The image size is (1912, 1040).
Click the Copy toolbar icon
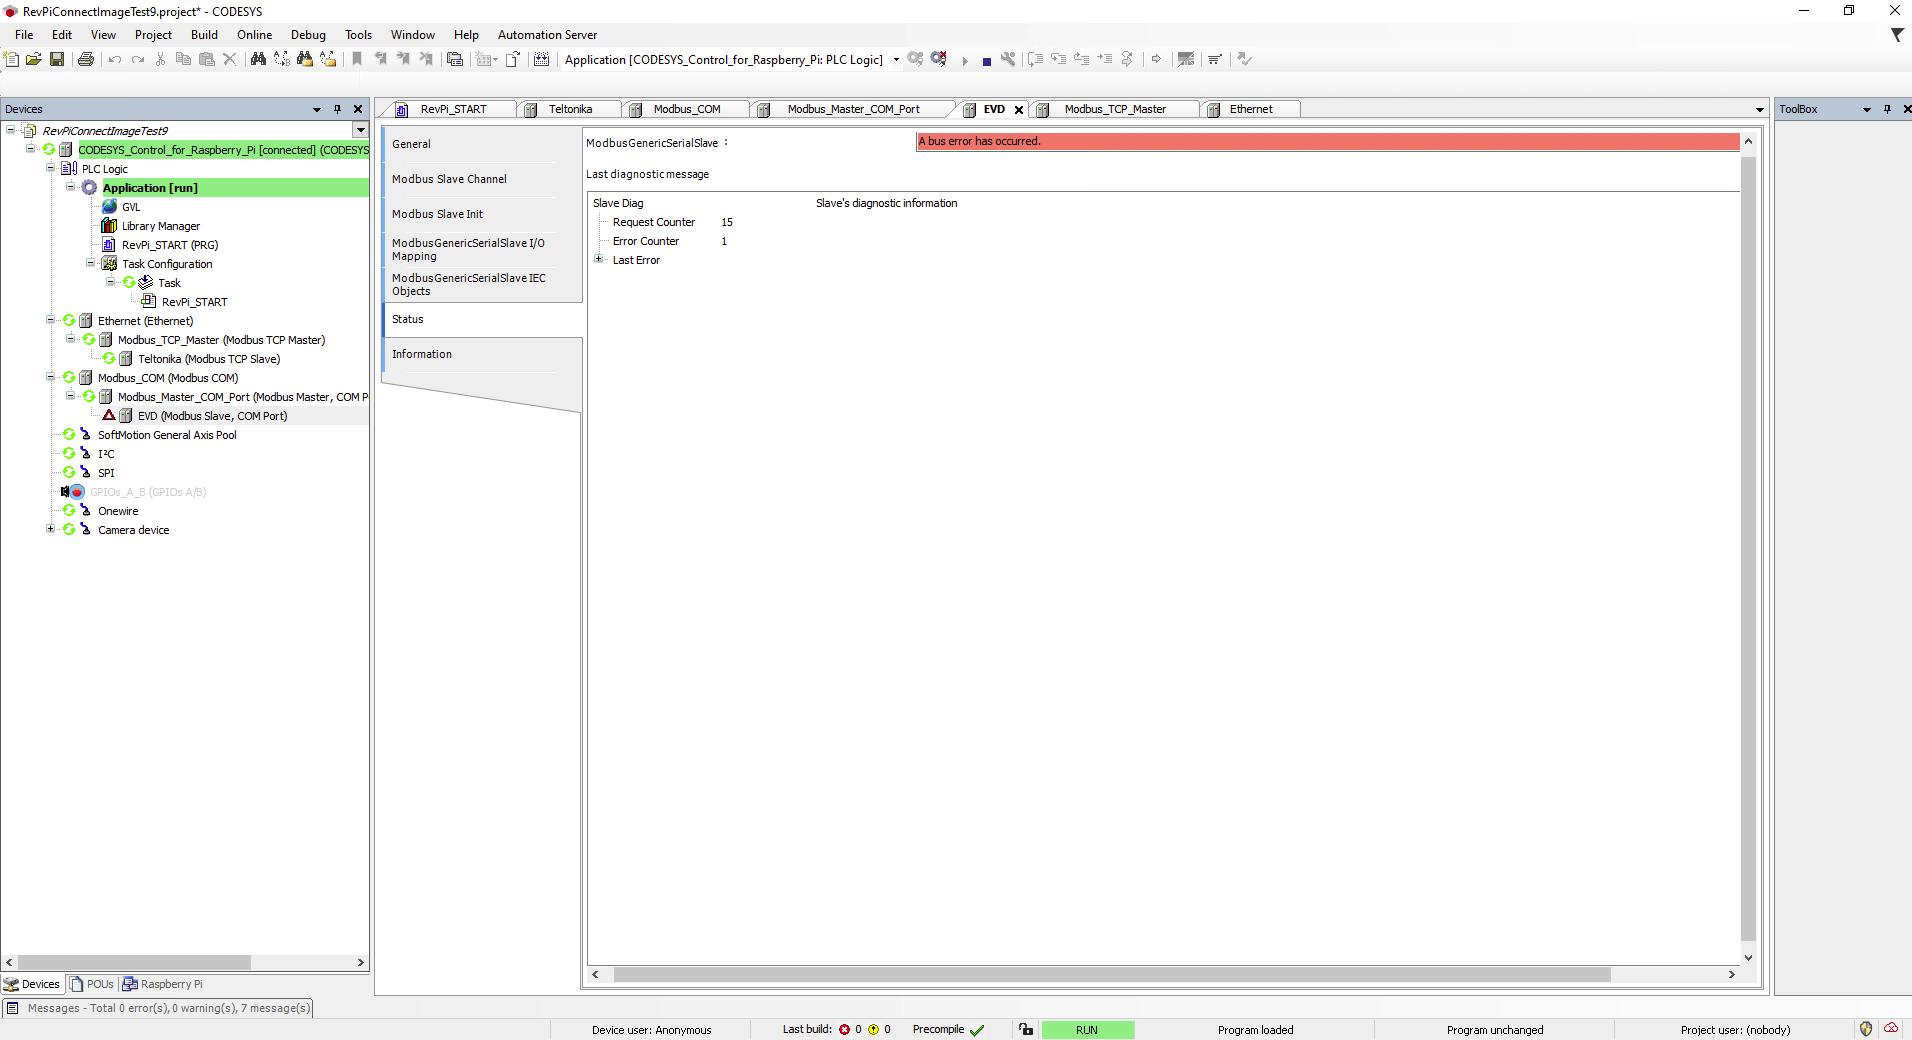183,59
